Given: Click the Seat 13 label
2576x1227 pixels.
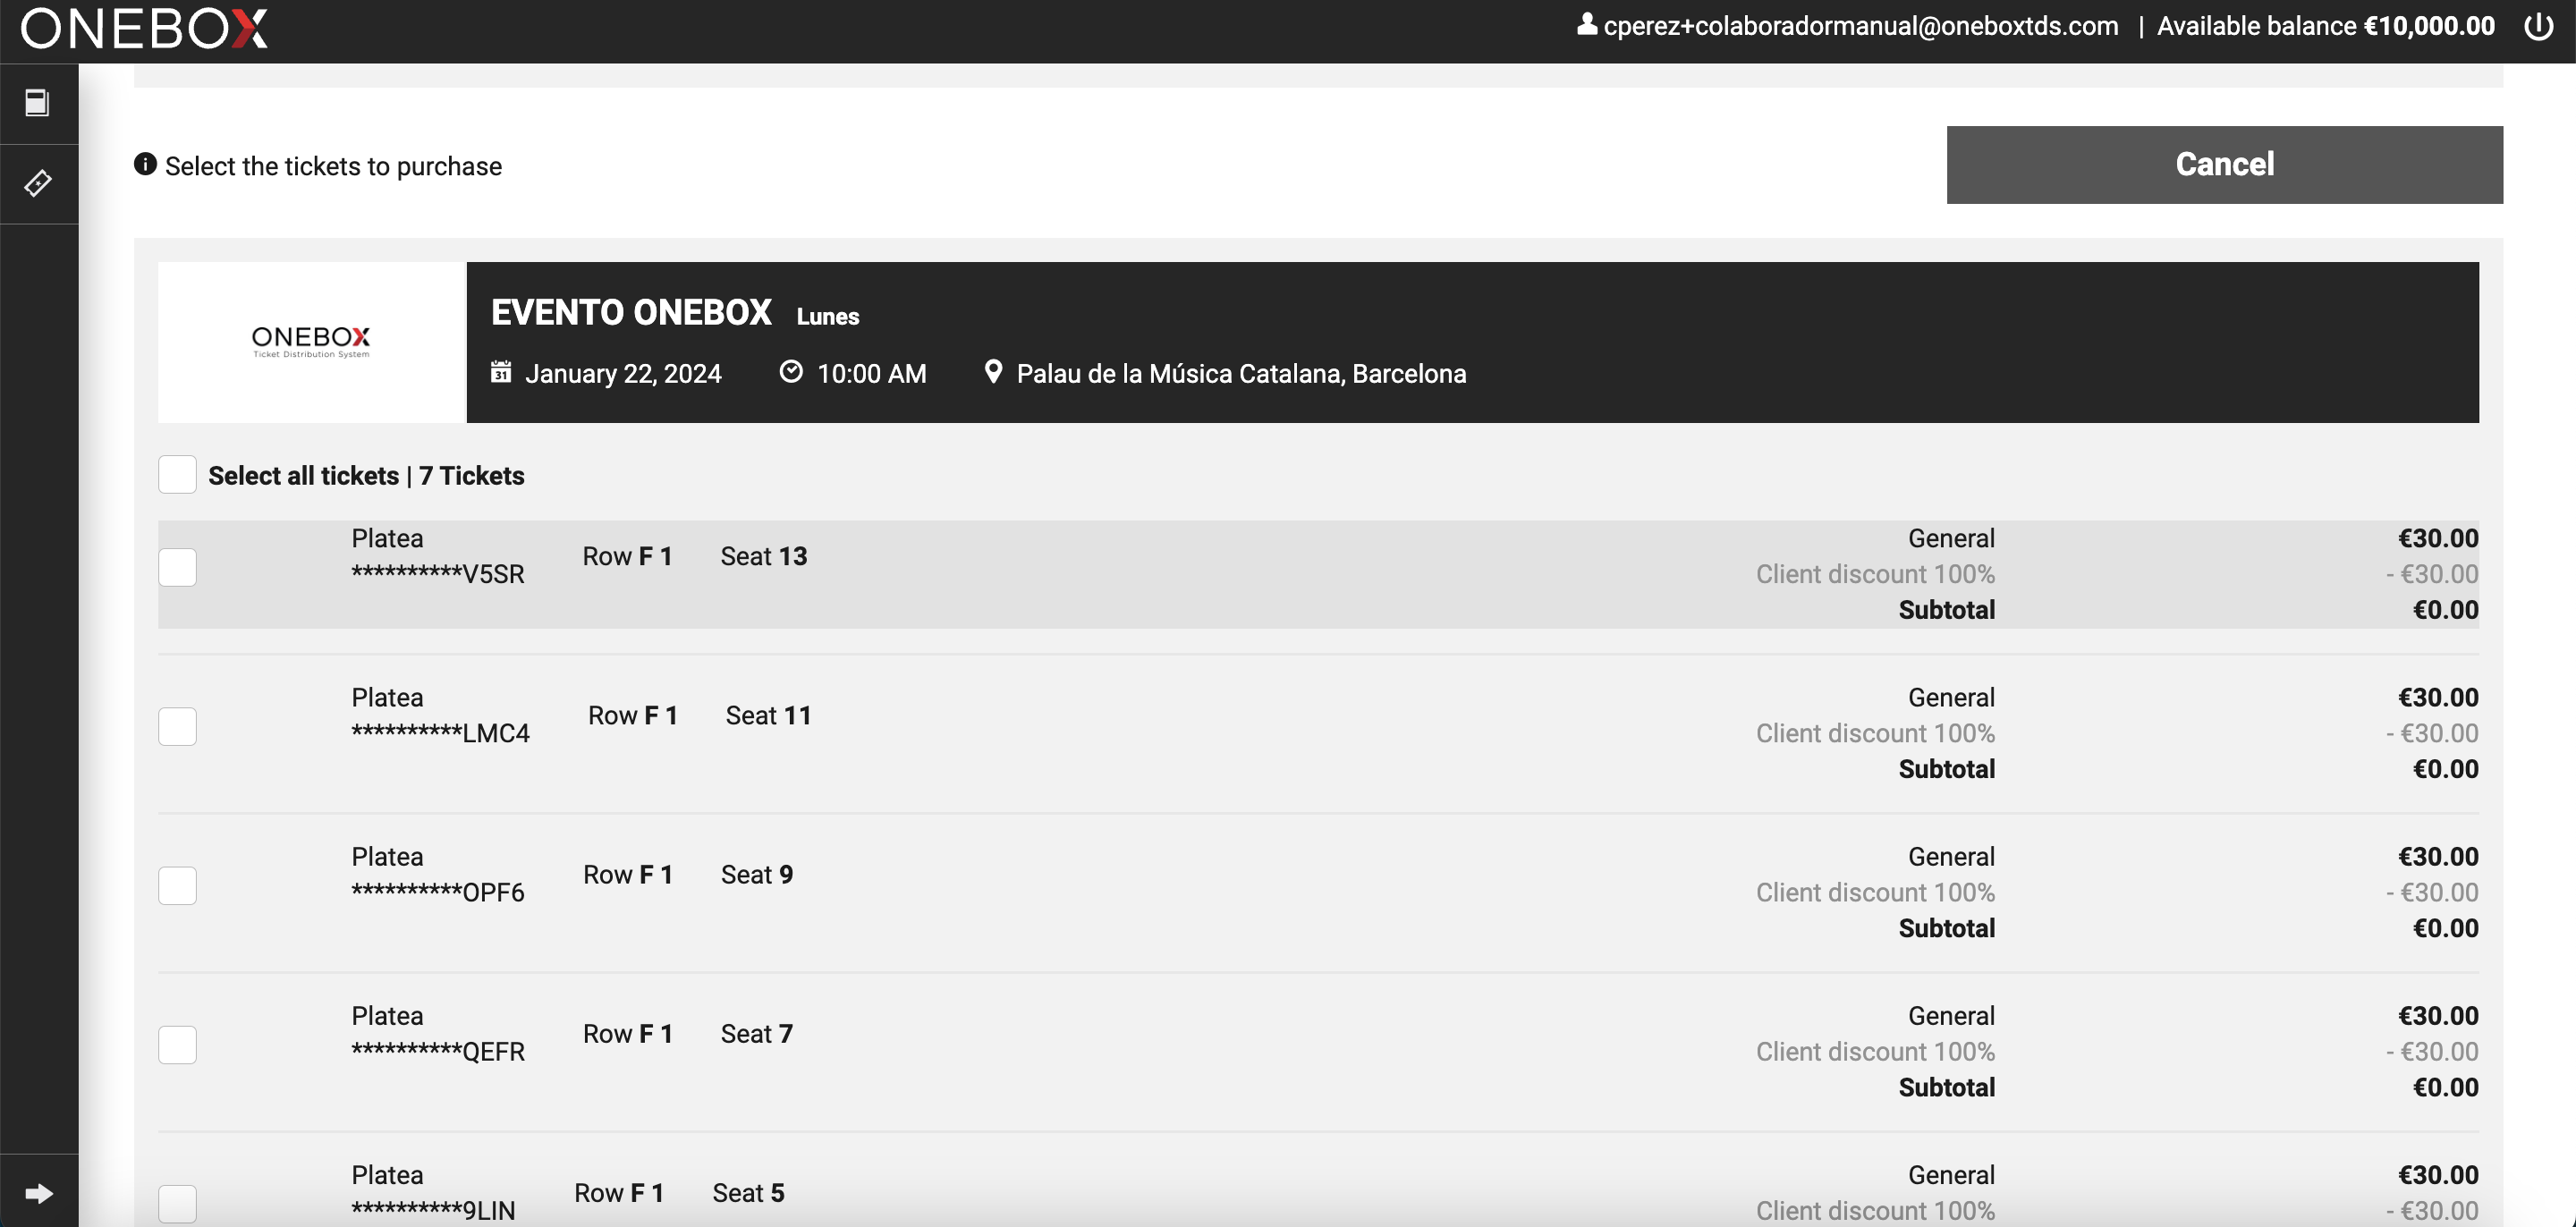Looking at the screenshot, I should (x=764, y=556).
